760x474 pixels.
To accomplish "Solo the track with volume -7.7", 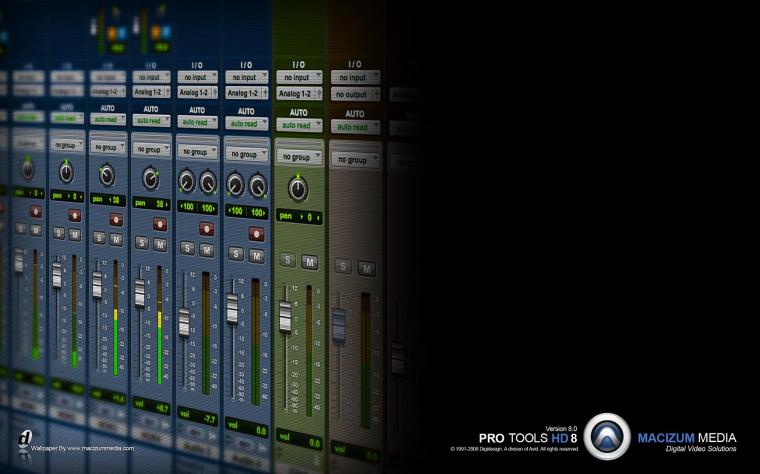I will (x=188, y=249).
